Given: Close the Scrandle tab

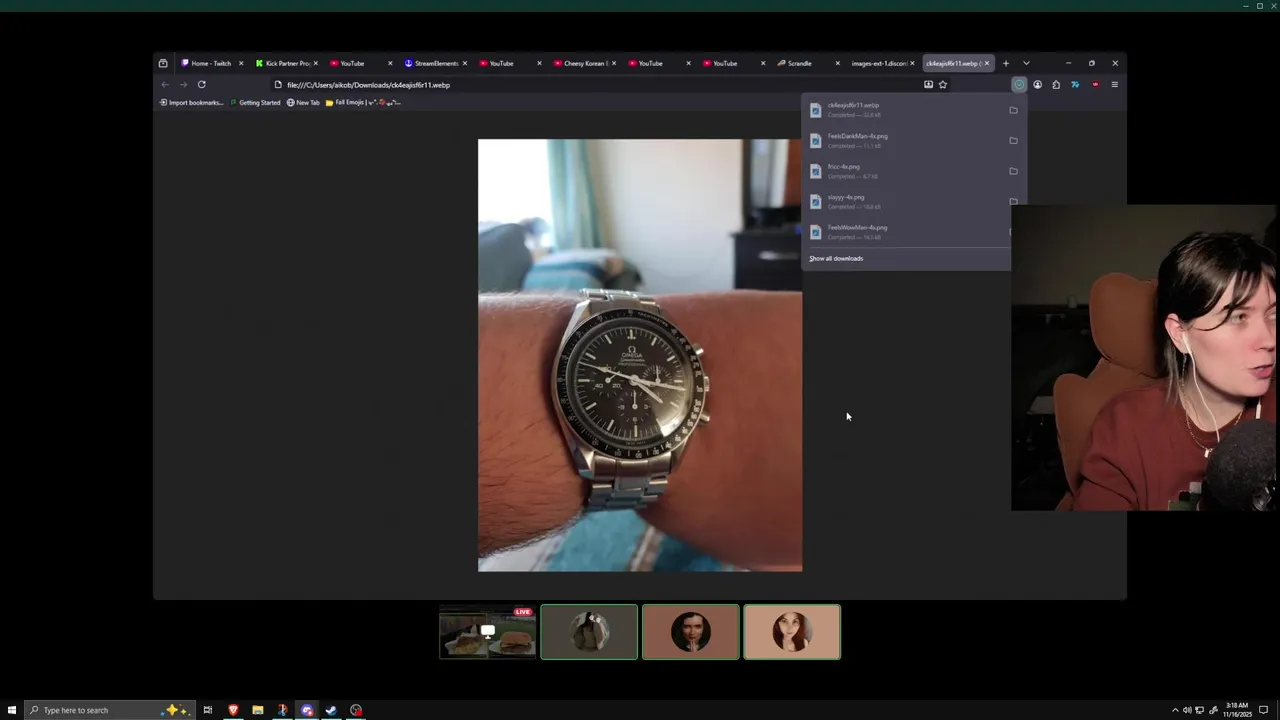Looking at the screenshot, I should pos(838,63).
